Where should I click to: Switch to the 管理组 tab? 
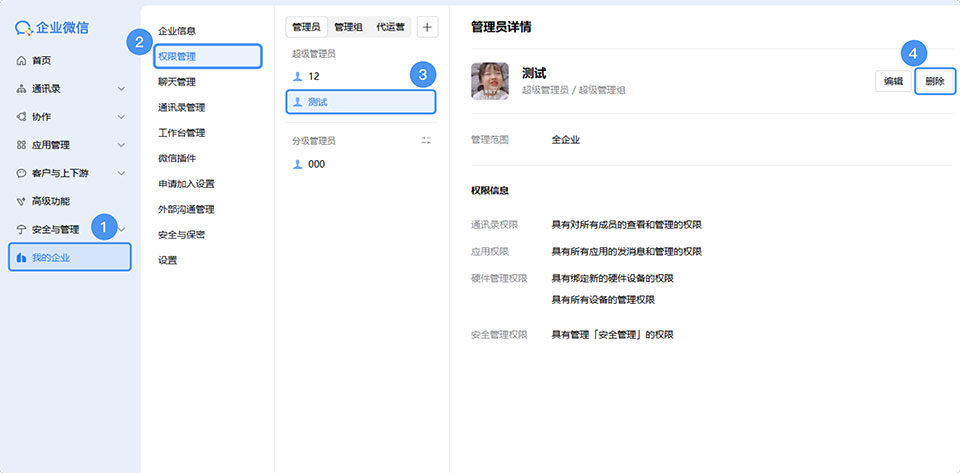tap(348, 27)
